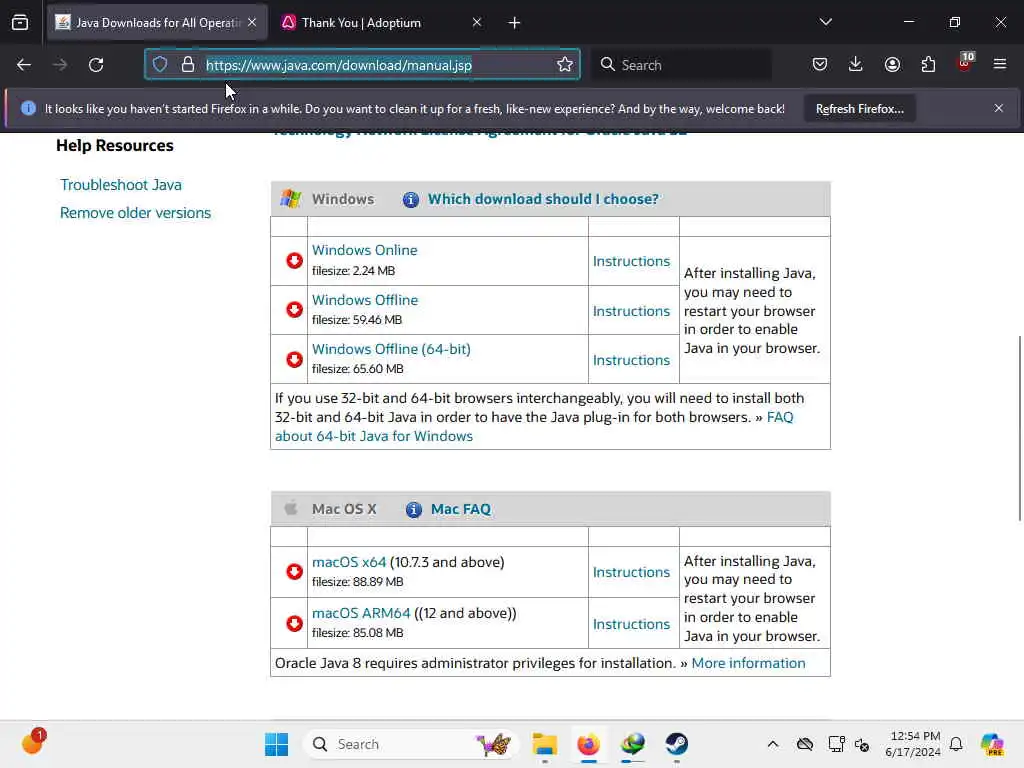Close the Java Downloads tab

[252, 22]
